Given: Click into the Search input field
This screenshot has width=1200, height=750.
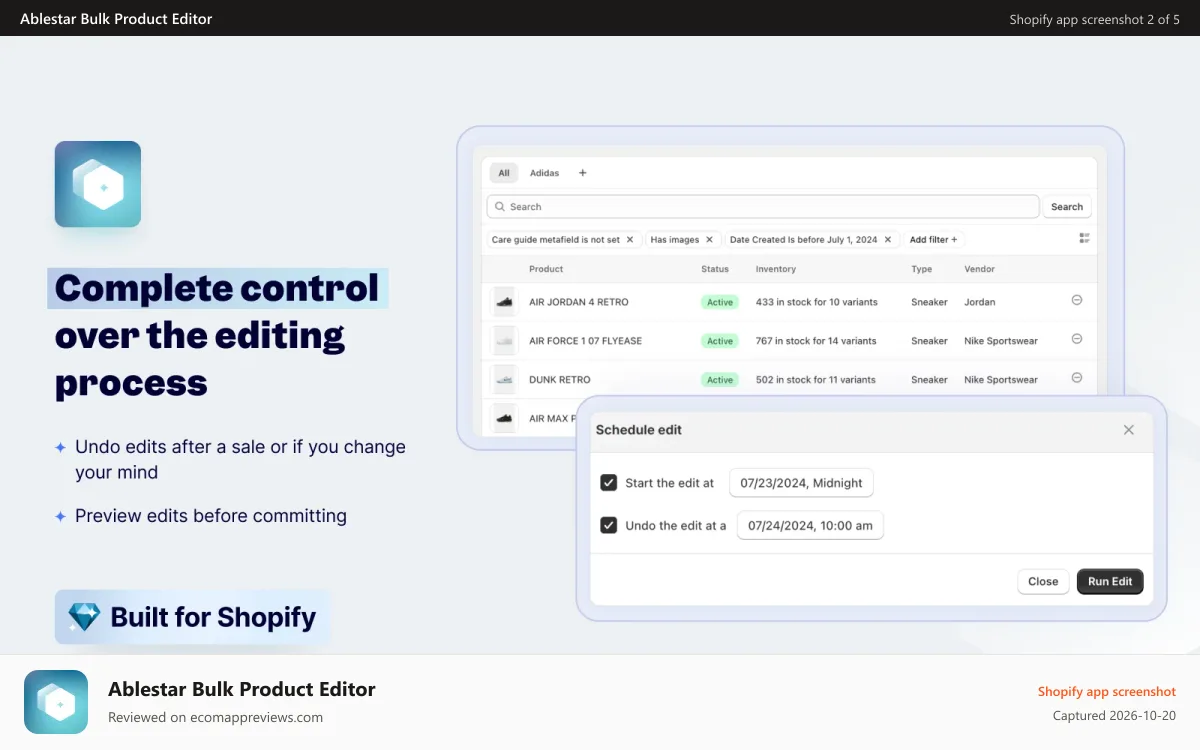Looking at the screenshot, I should point(763,207).
